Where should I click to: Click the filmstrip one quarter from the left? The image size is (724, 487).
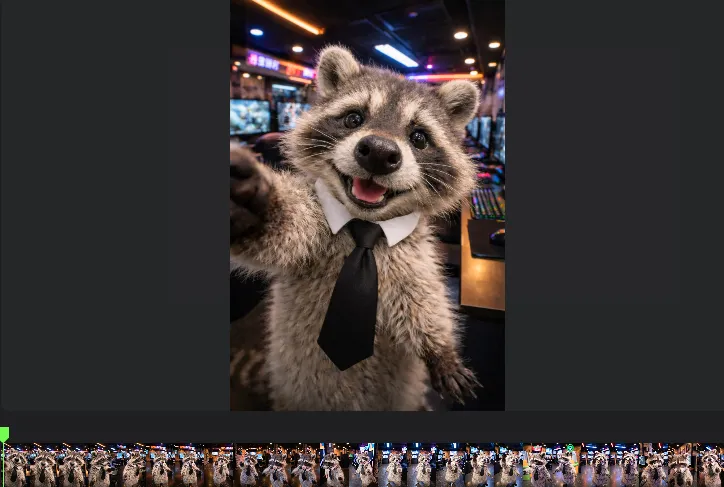click(181, 466)
